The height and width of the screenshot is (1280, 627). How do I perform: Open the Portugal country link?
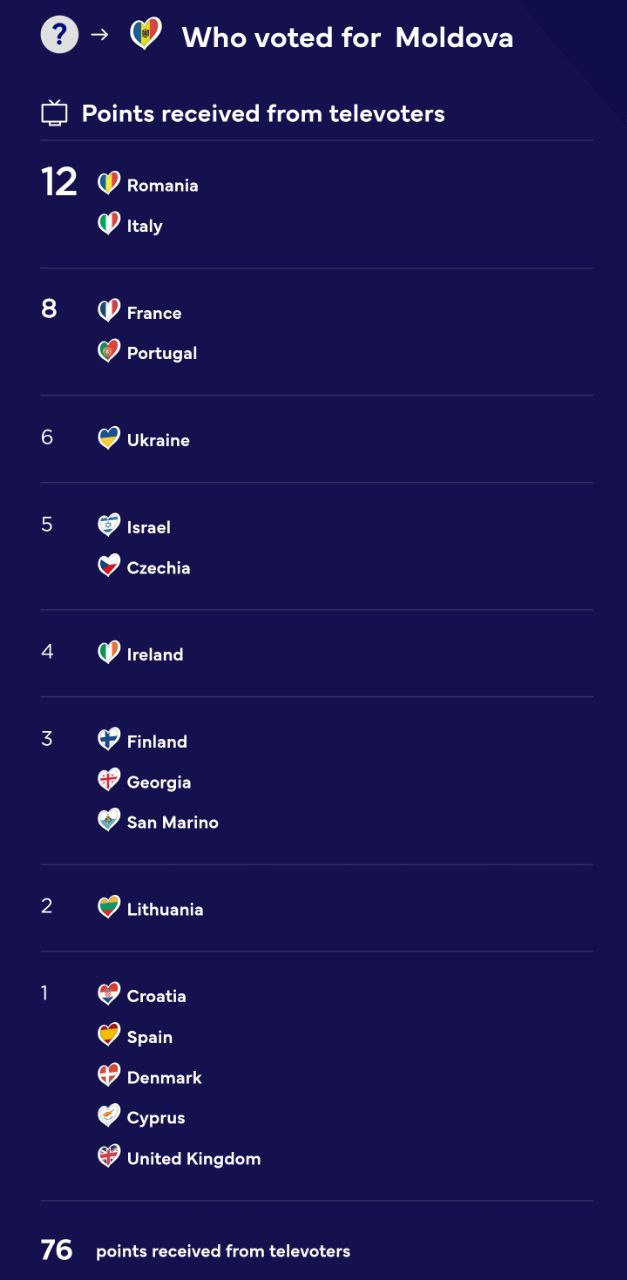coord(162,353)
